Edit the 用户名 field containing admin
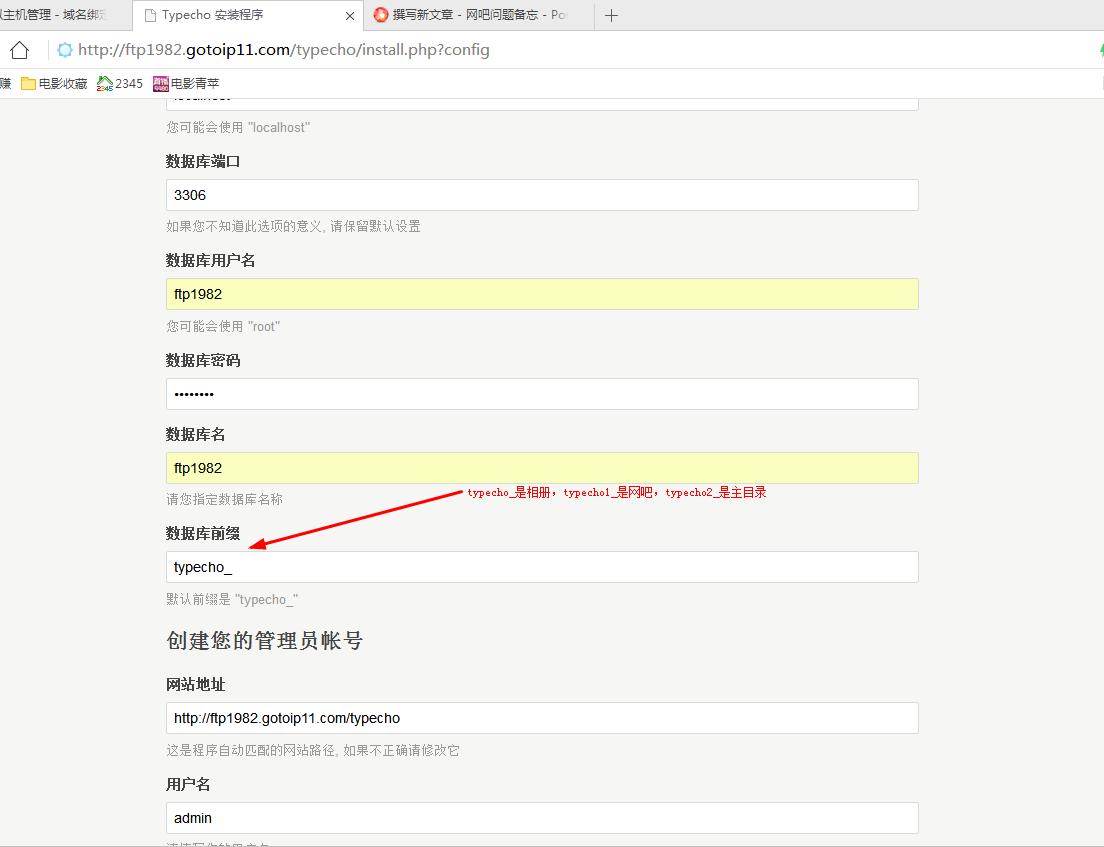The width and height of the screenshot is (1104, 847). (542, 818)
